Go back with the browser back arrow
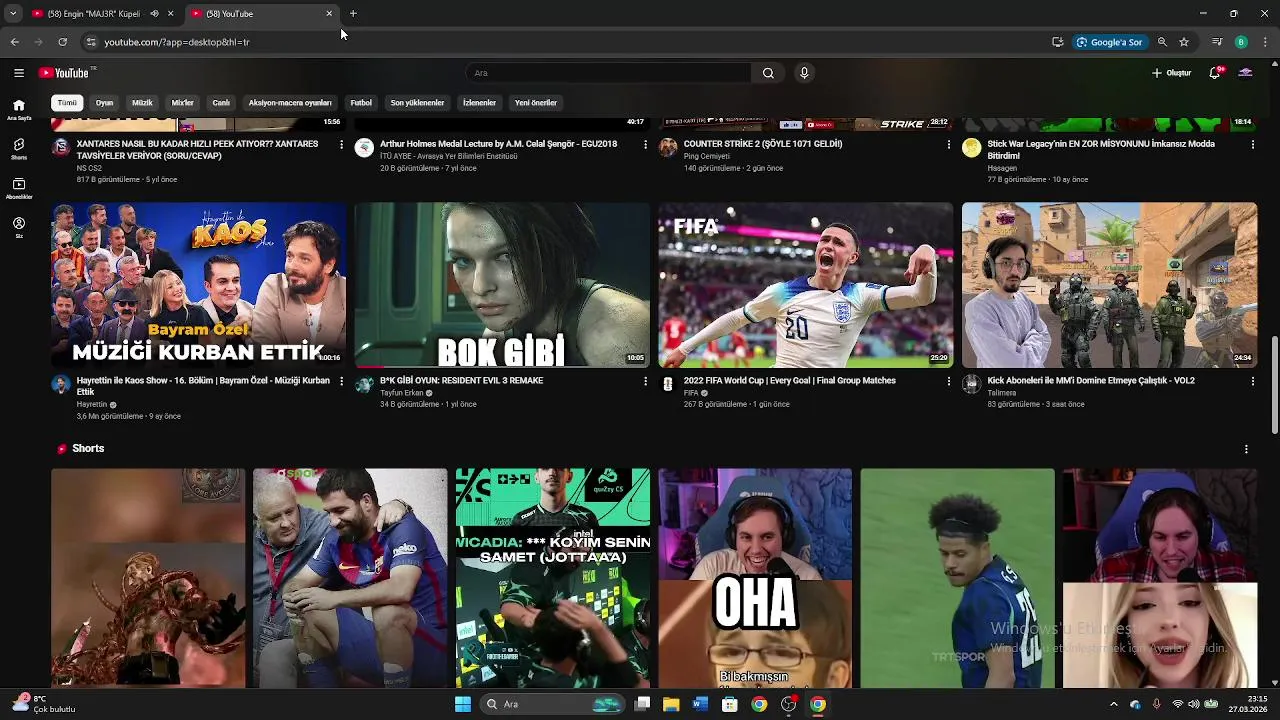This screenshot has height=720, width=1280. click(x=14, y=42)
